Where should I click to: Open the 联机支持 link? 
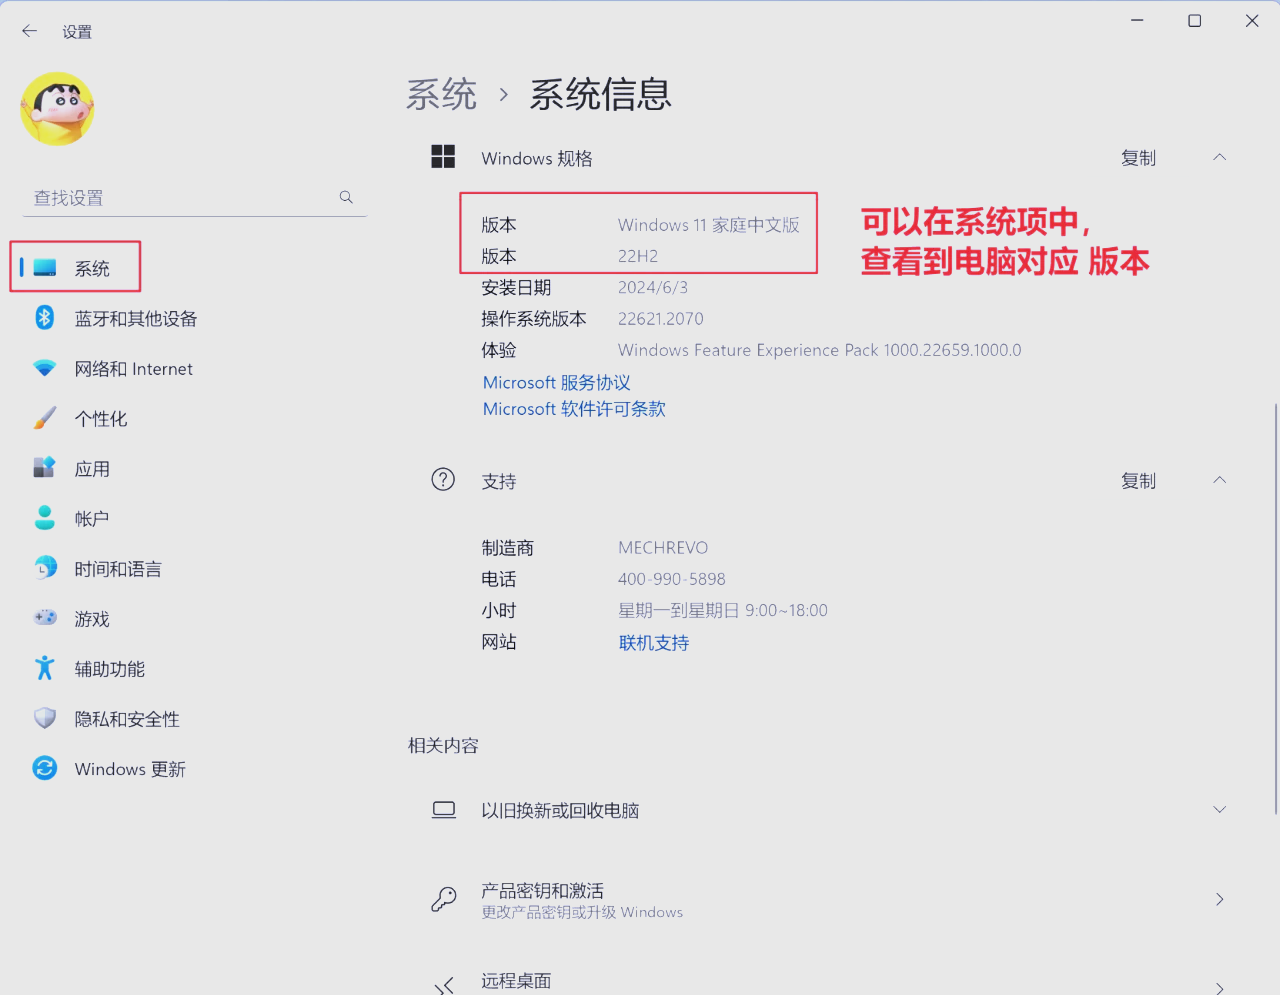click(x=654, y=643)
